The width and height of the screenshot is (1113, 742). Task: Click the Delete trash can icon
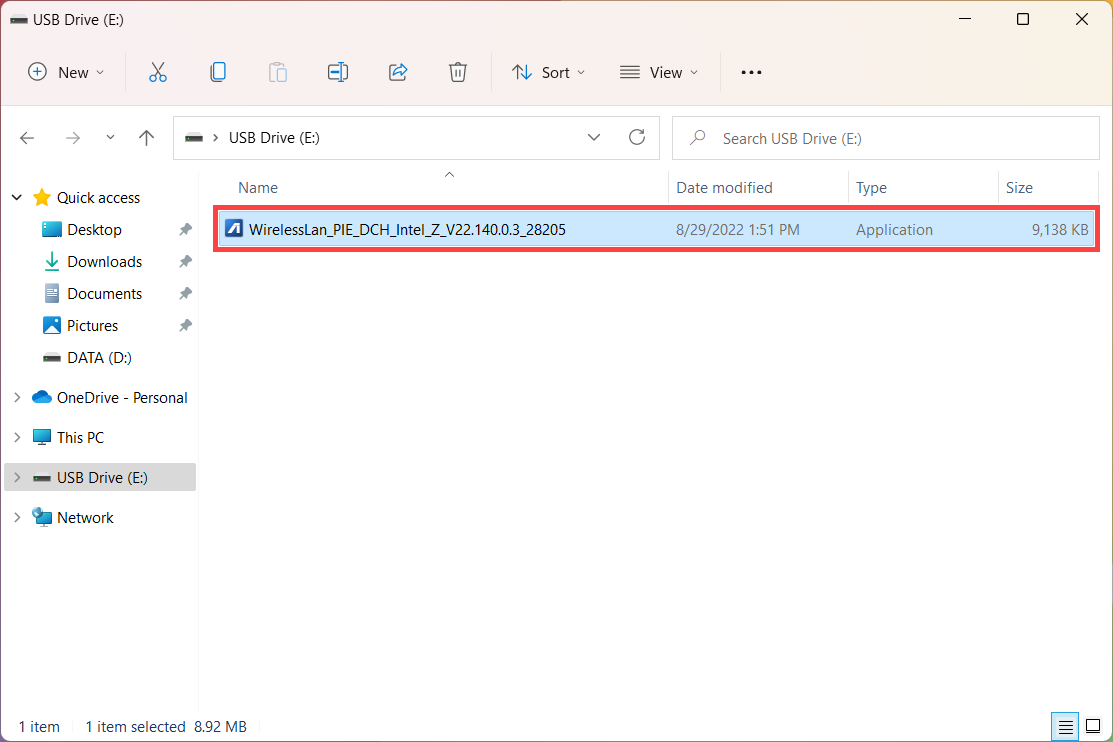[458, 72]
